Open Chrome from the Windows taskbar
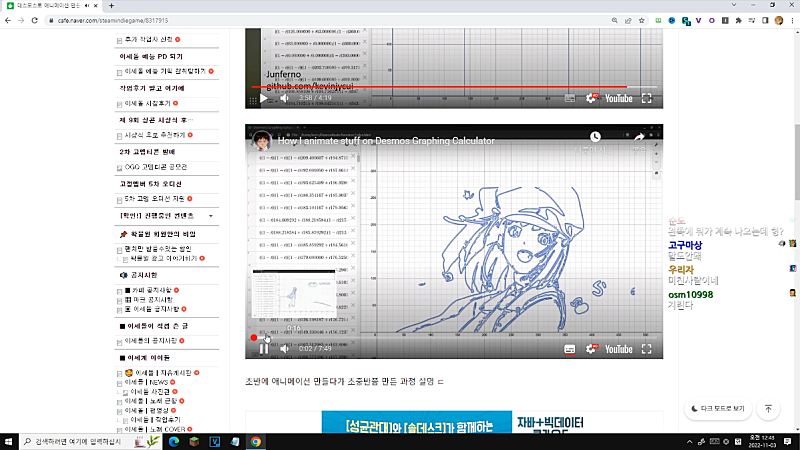This screenshot has width=800, height=450. coord(256,441)
